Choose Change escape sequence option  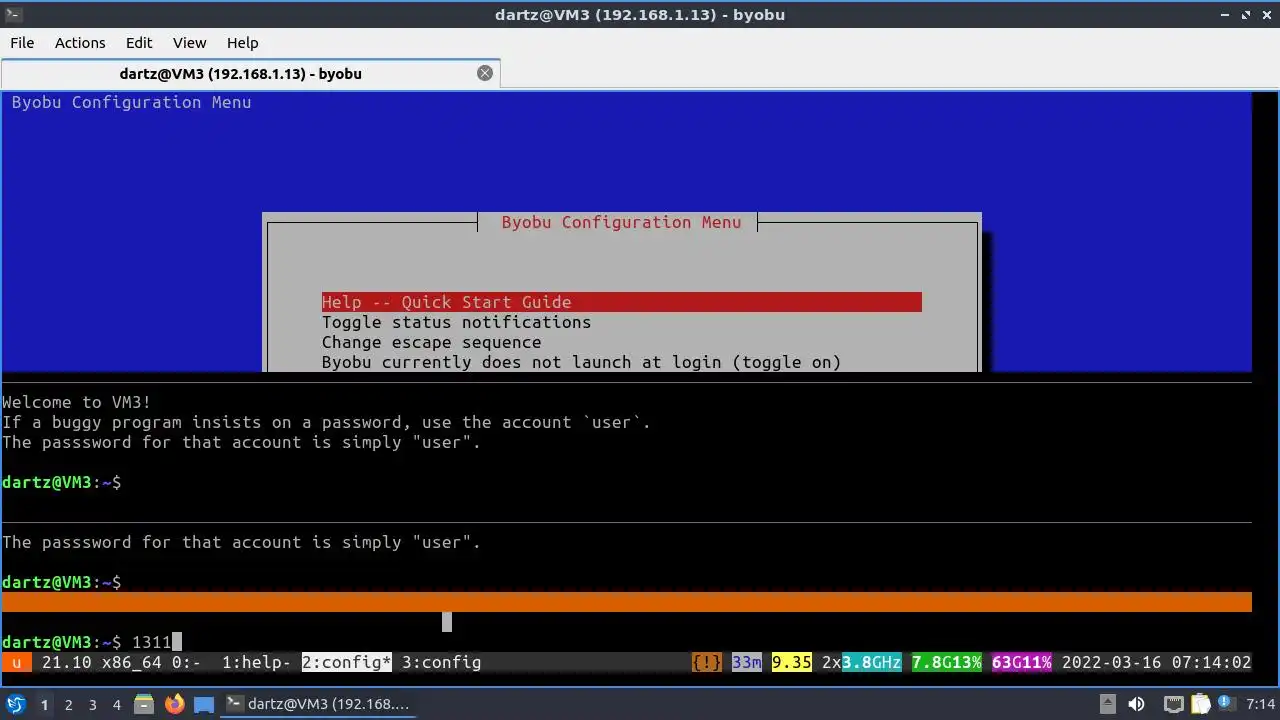click(431, 342)
